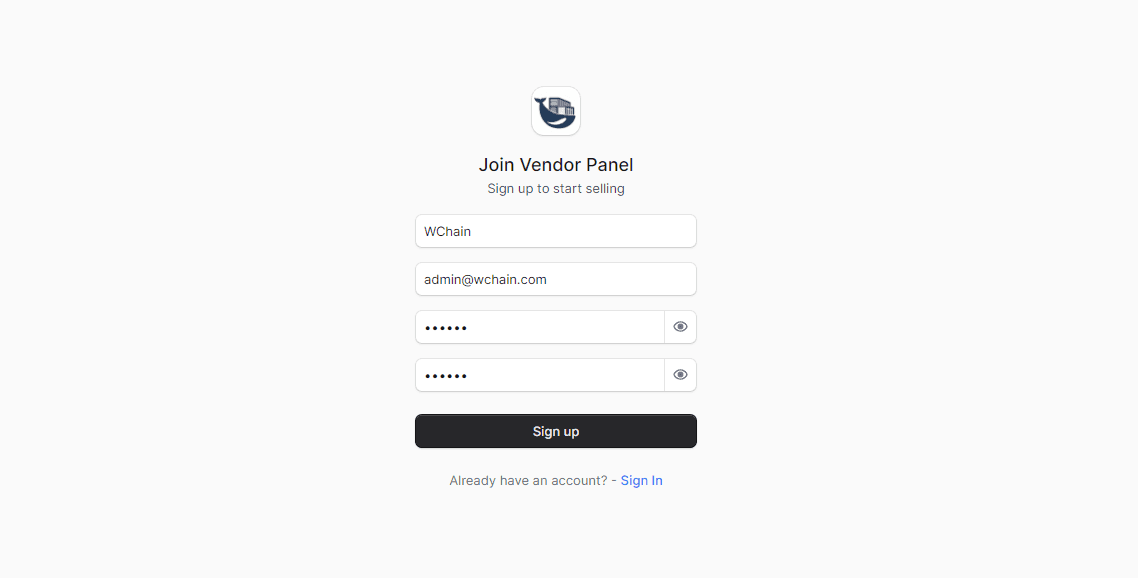Click the Sign up to start selling subtitle

click(556, 189)
